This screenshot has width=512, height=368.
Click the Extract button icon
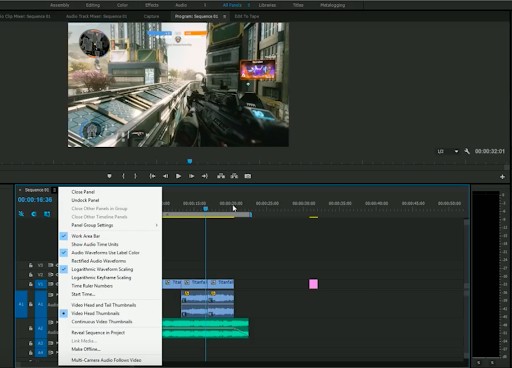click(234, 176)
